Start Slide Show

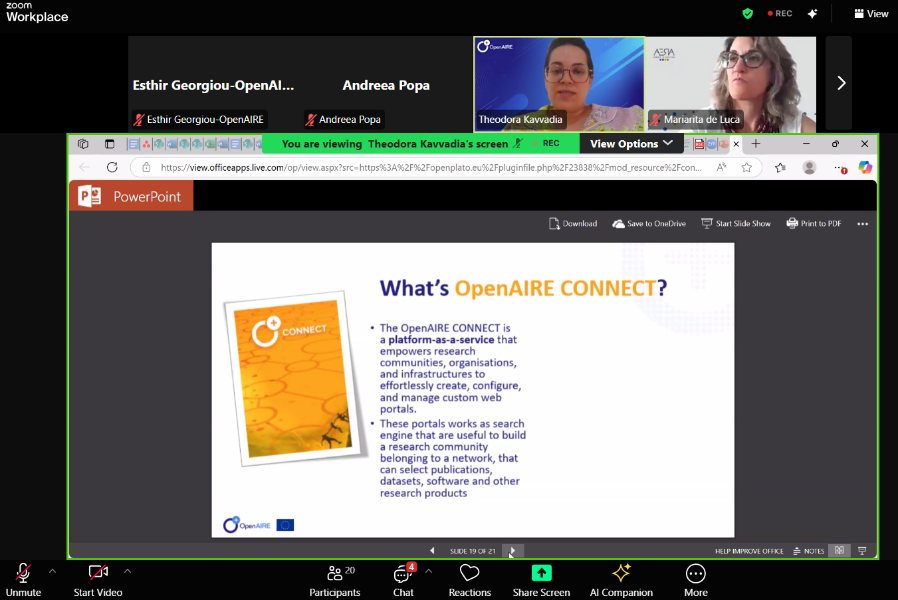pos(736,223)
